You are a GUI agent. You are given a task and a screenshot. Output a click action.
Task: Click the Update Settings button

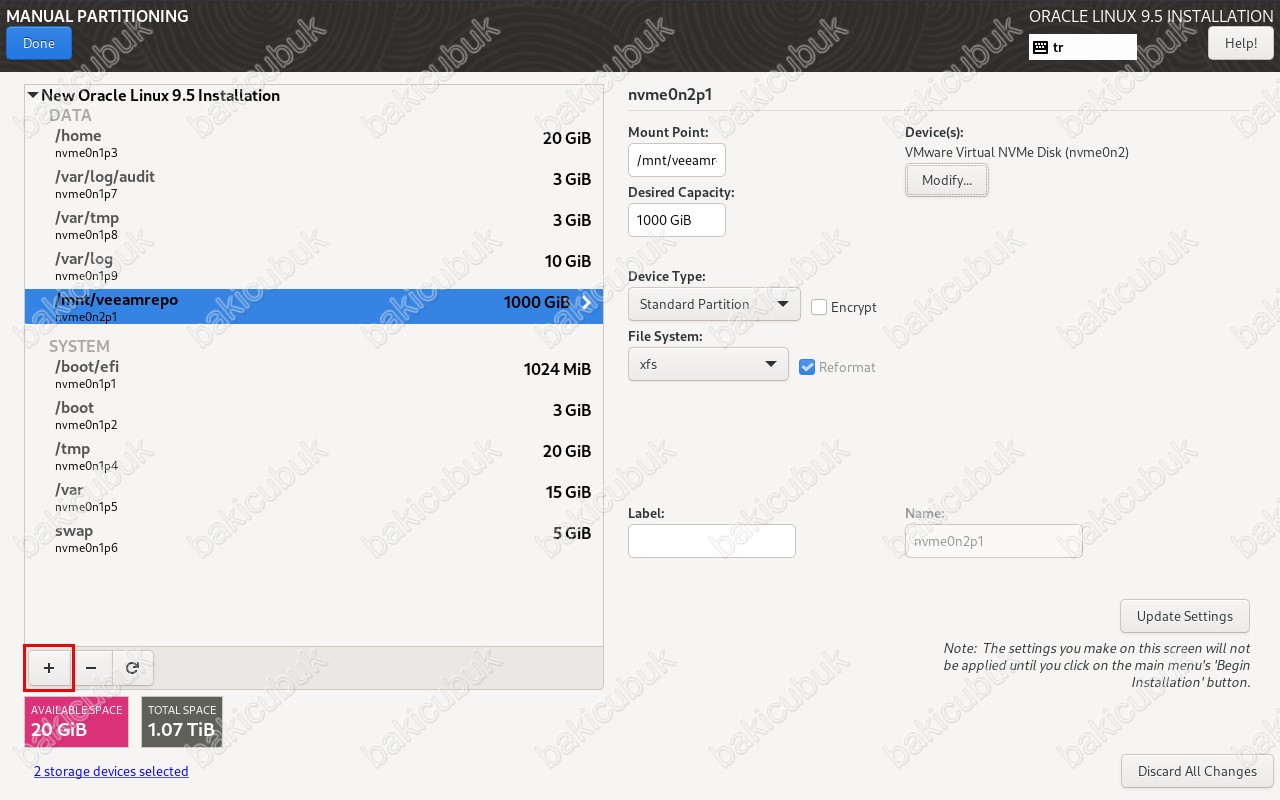tap(1185, 616)
